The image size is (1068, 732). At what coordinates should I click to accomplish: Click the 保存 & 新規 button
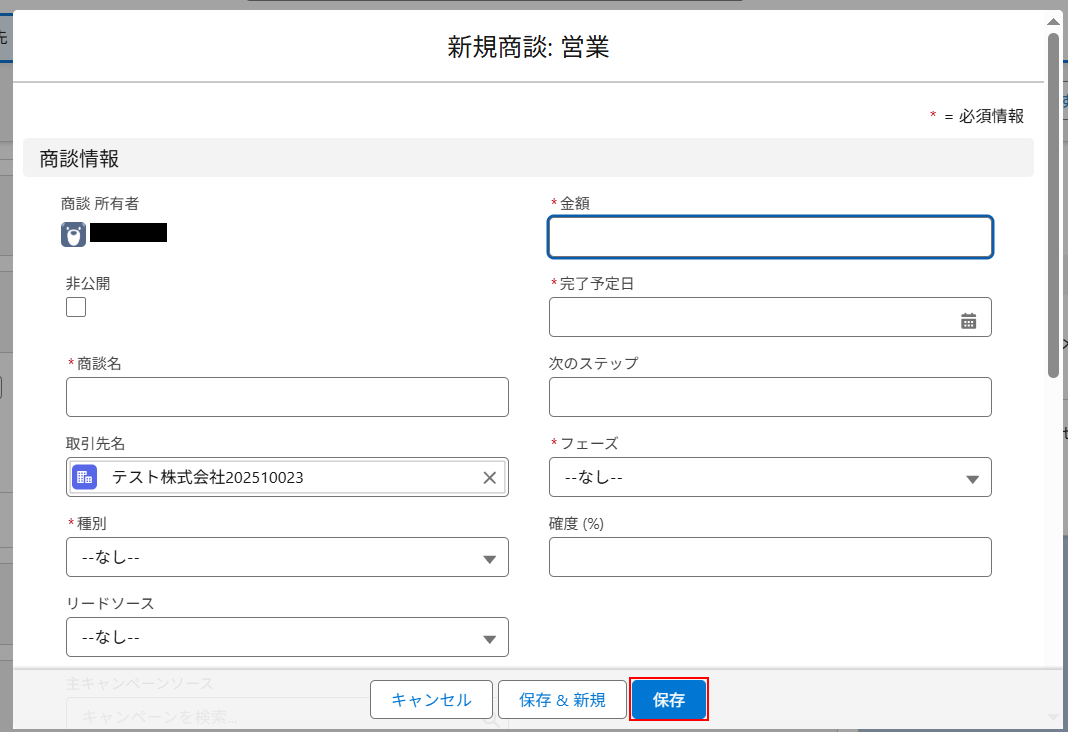click(x=562, y=700)
